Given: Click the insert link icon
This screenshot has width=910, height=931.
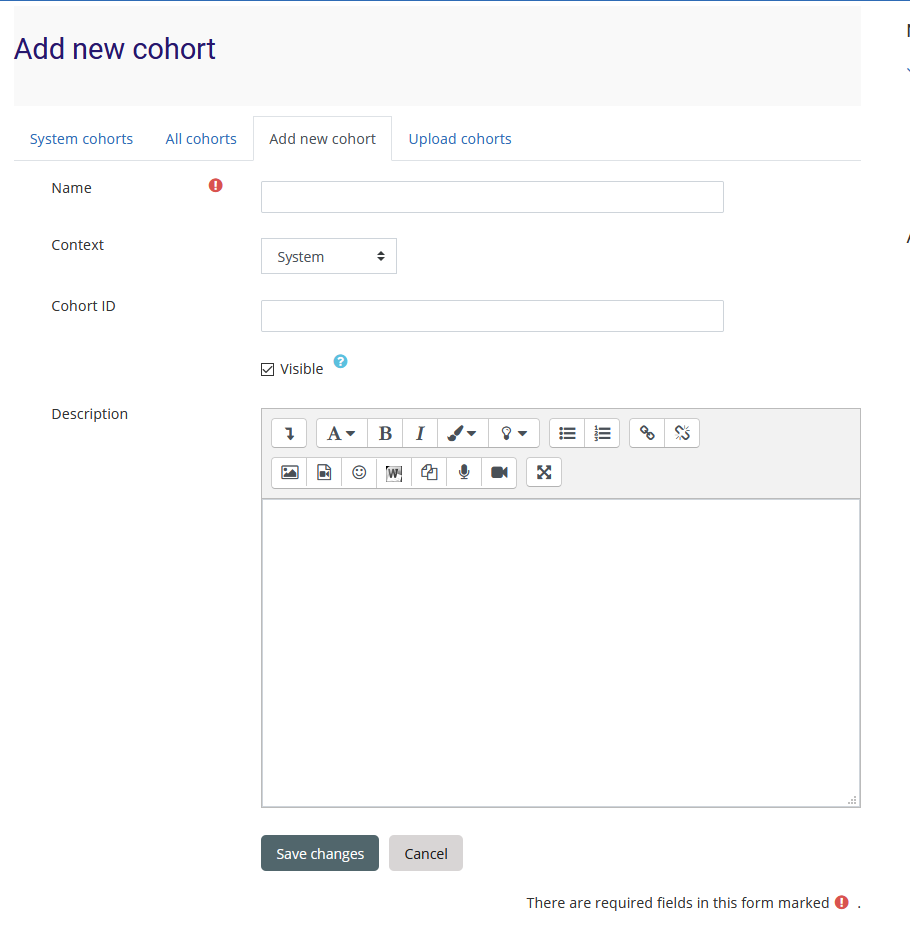Looking at the screenshot, I should pos(647,433).
